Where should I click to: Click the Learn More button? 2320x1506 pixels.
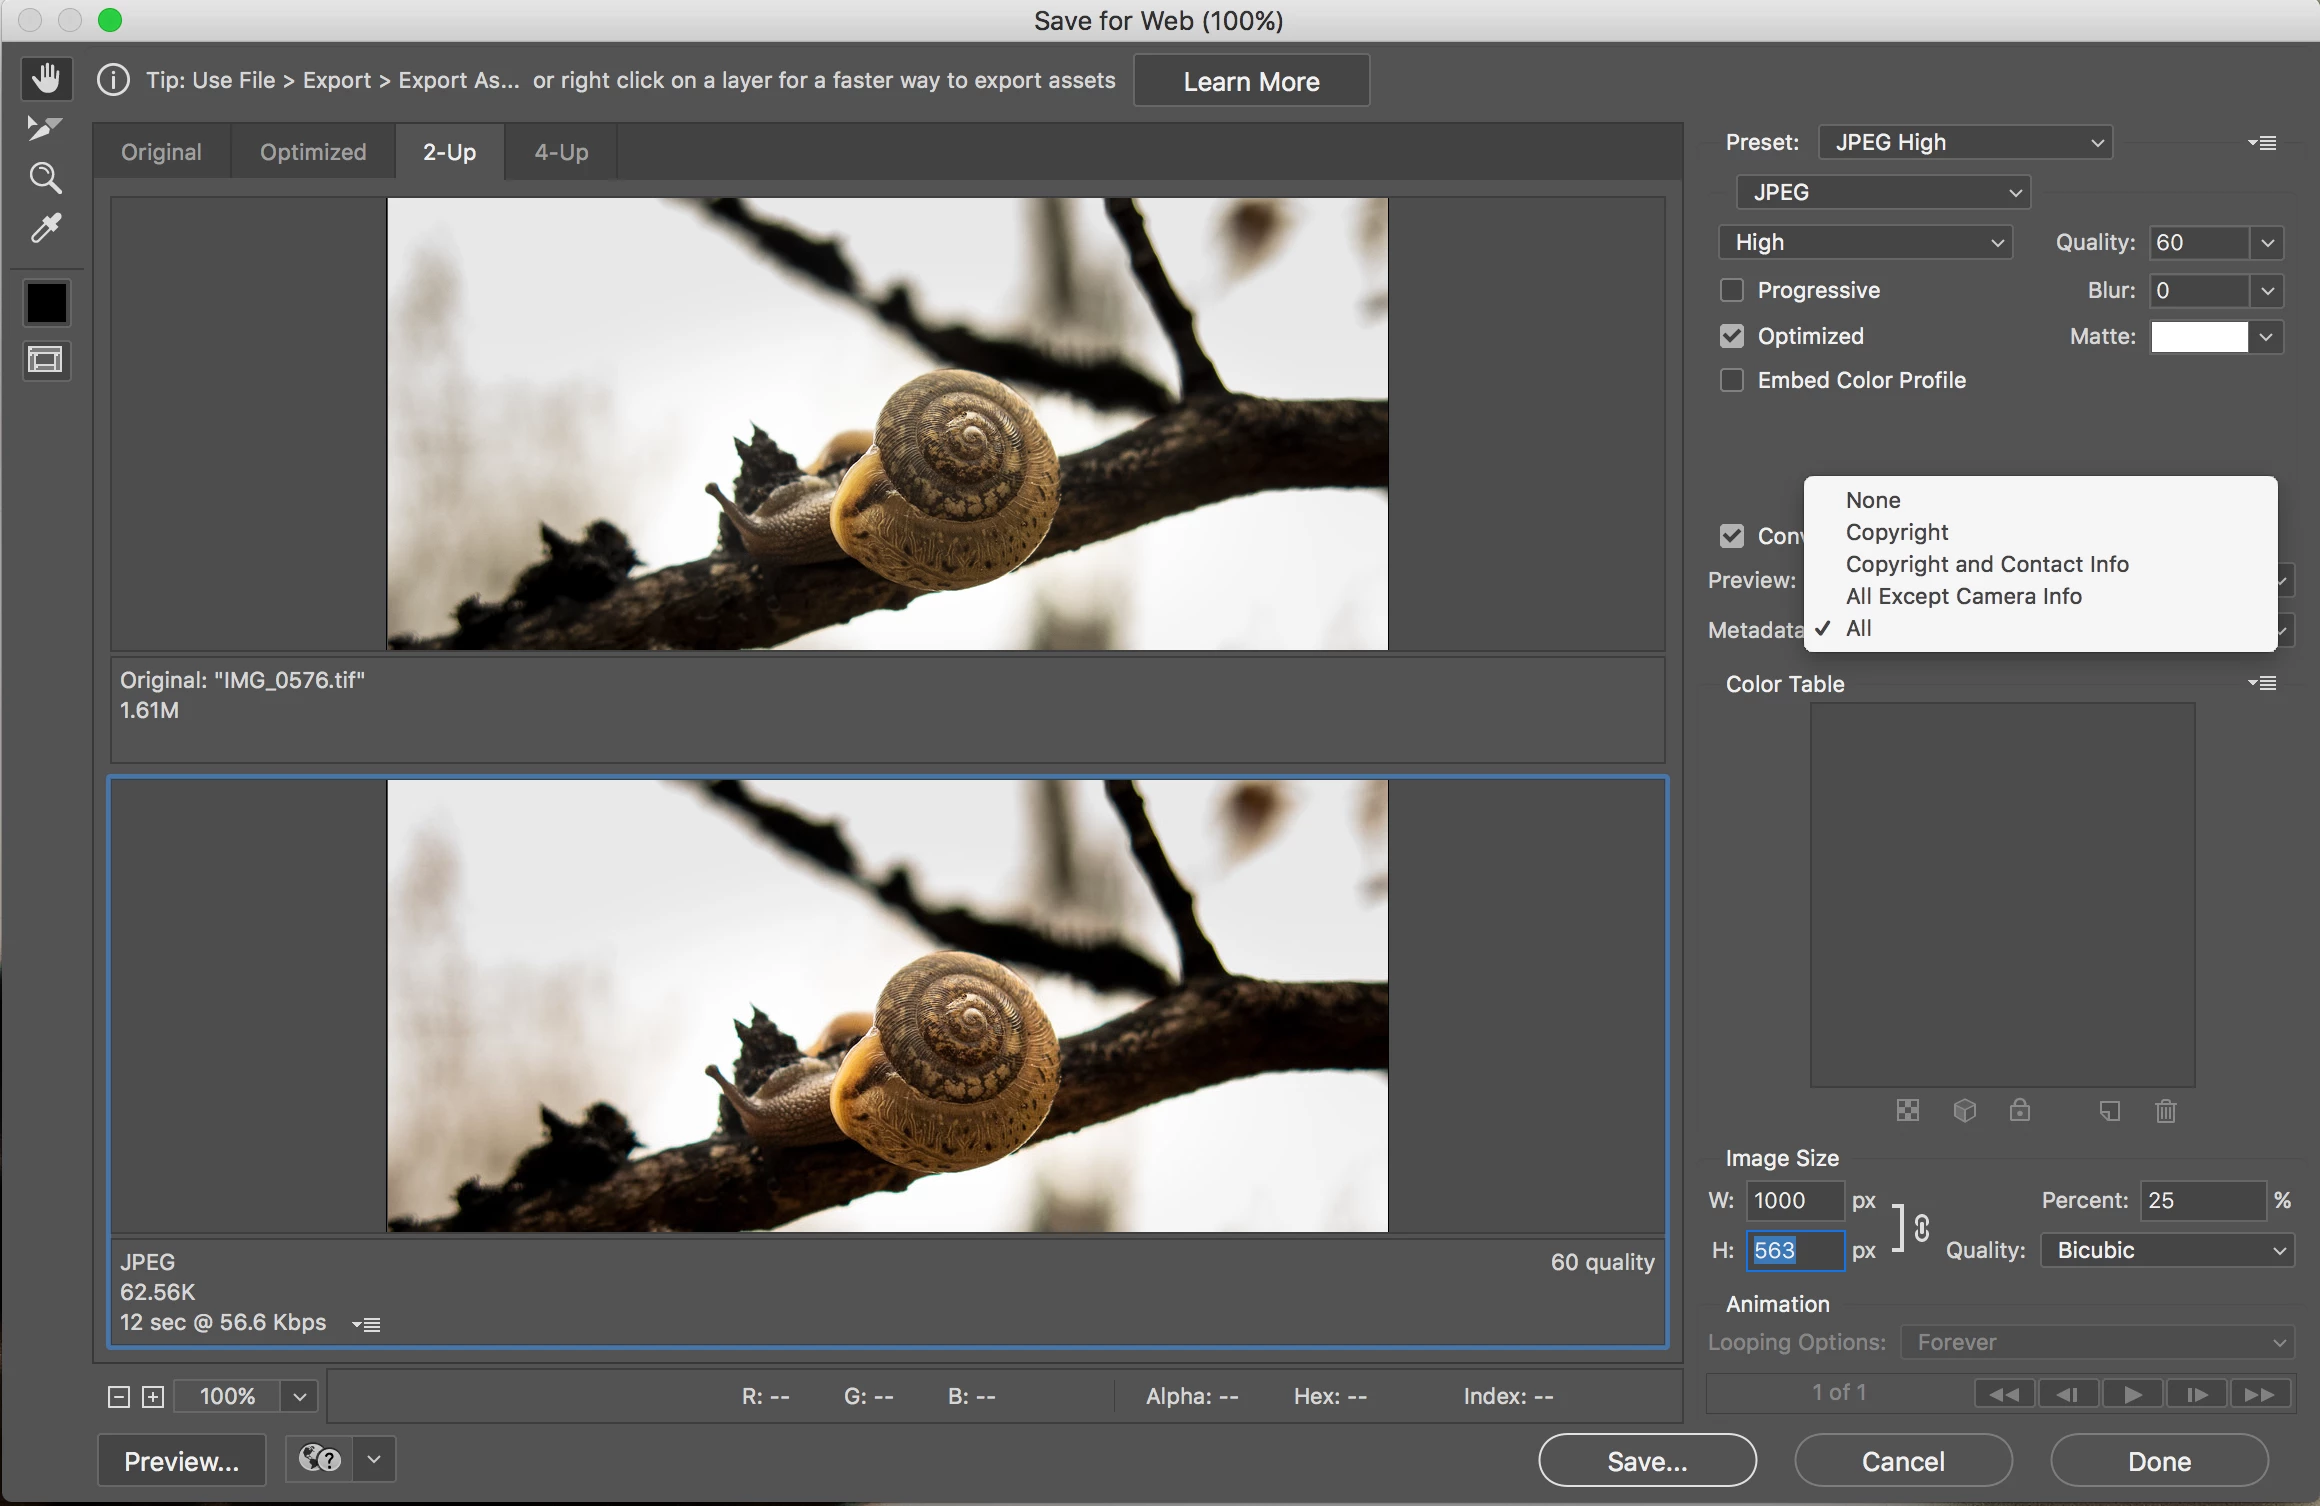[x=1251, y=81]
